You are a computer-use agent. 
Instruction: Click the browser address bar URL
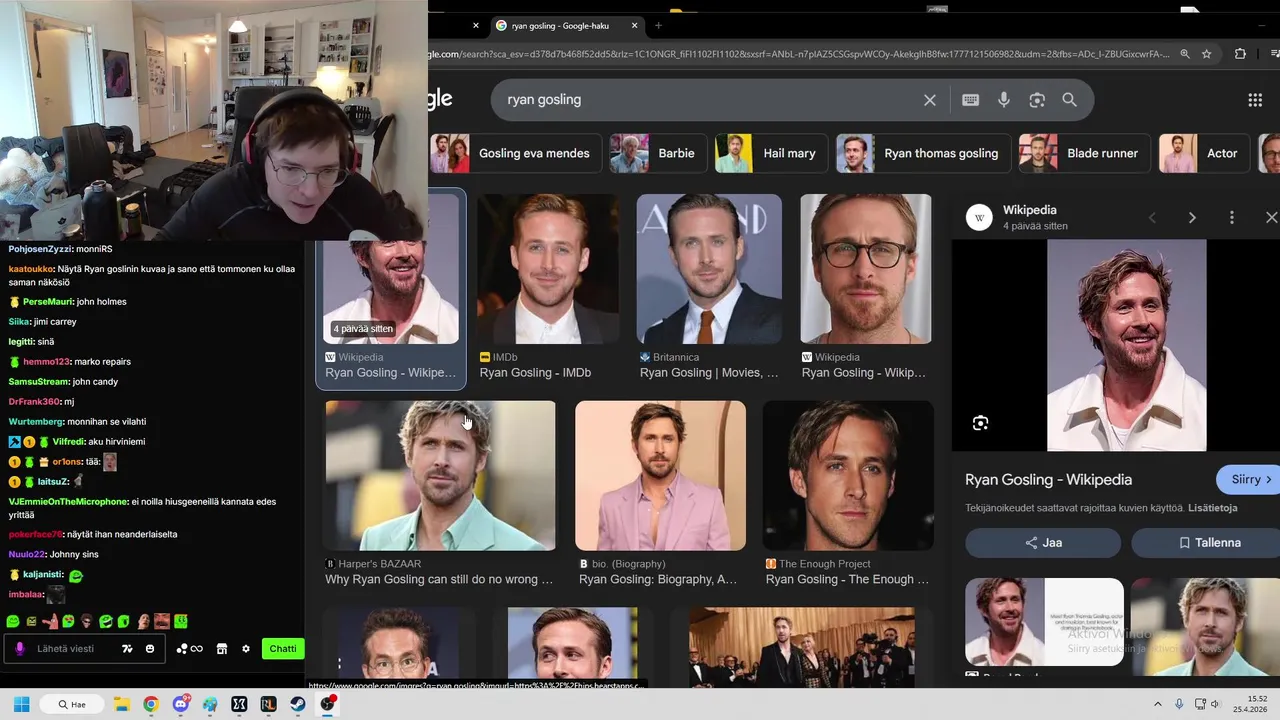[x=800, y=54]
